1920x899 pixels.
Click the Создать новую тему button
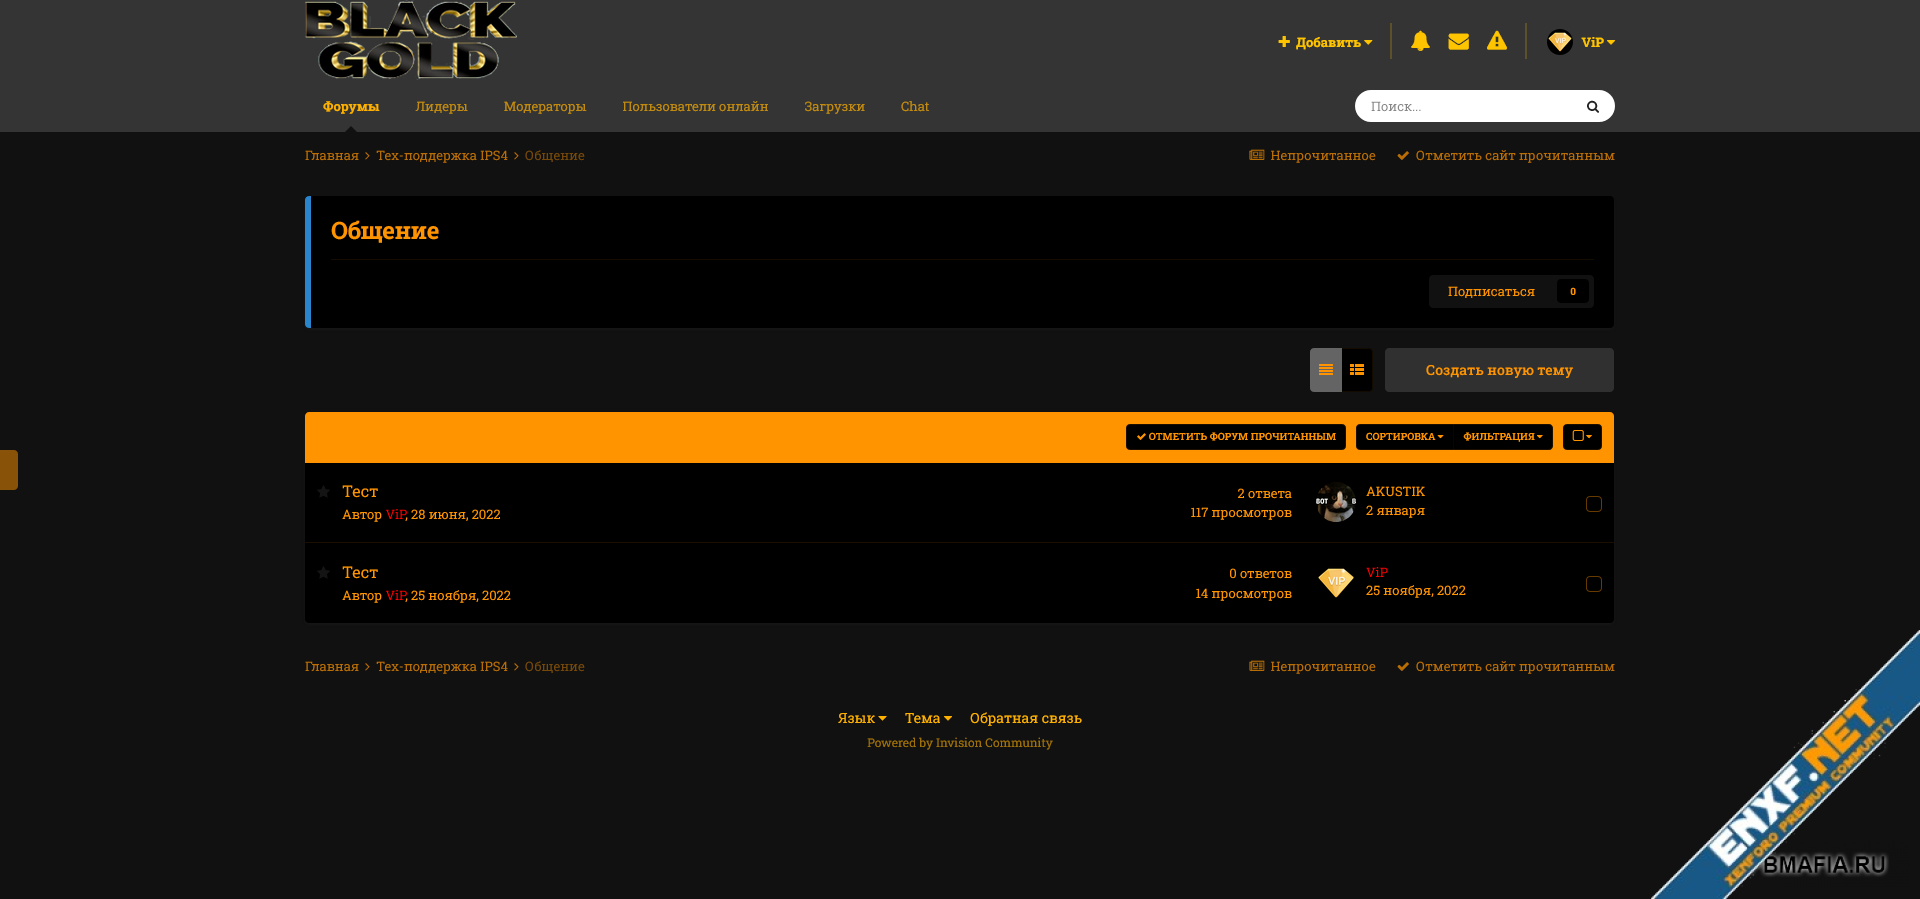[x=1498, y=370]
